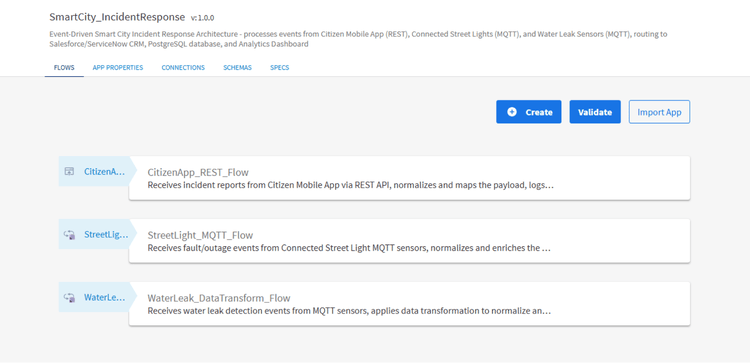This screenshot has height=363, width=750.
Task: Open the CitizenApp_REST_Flow title
Action: coord(198,172)
